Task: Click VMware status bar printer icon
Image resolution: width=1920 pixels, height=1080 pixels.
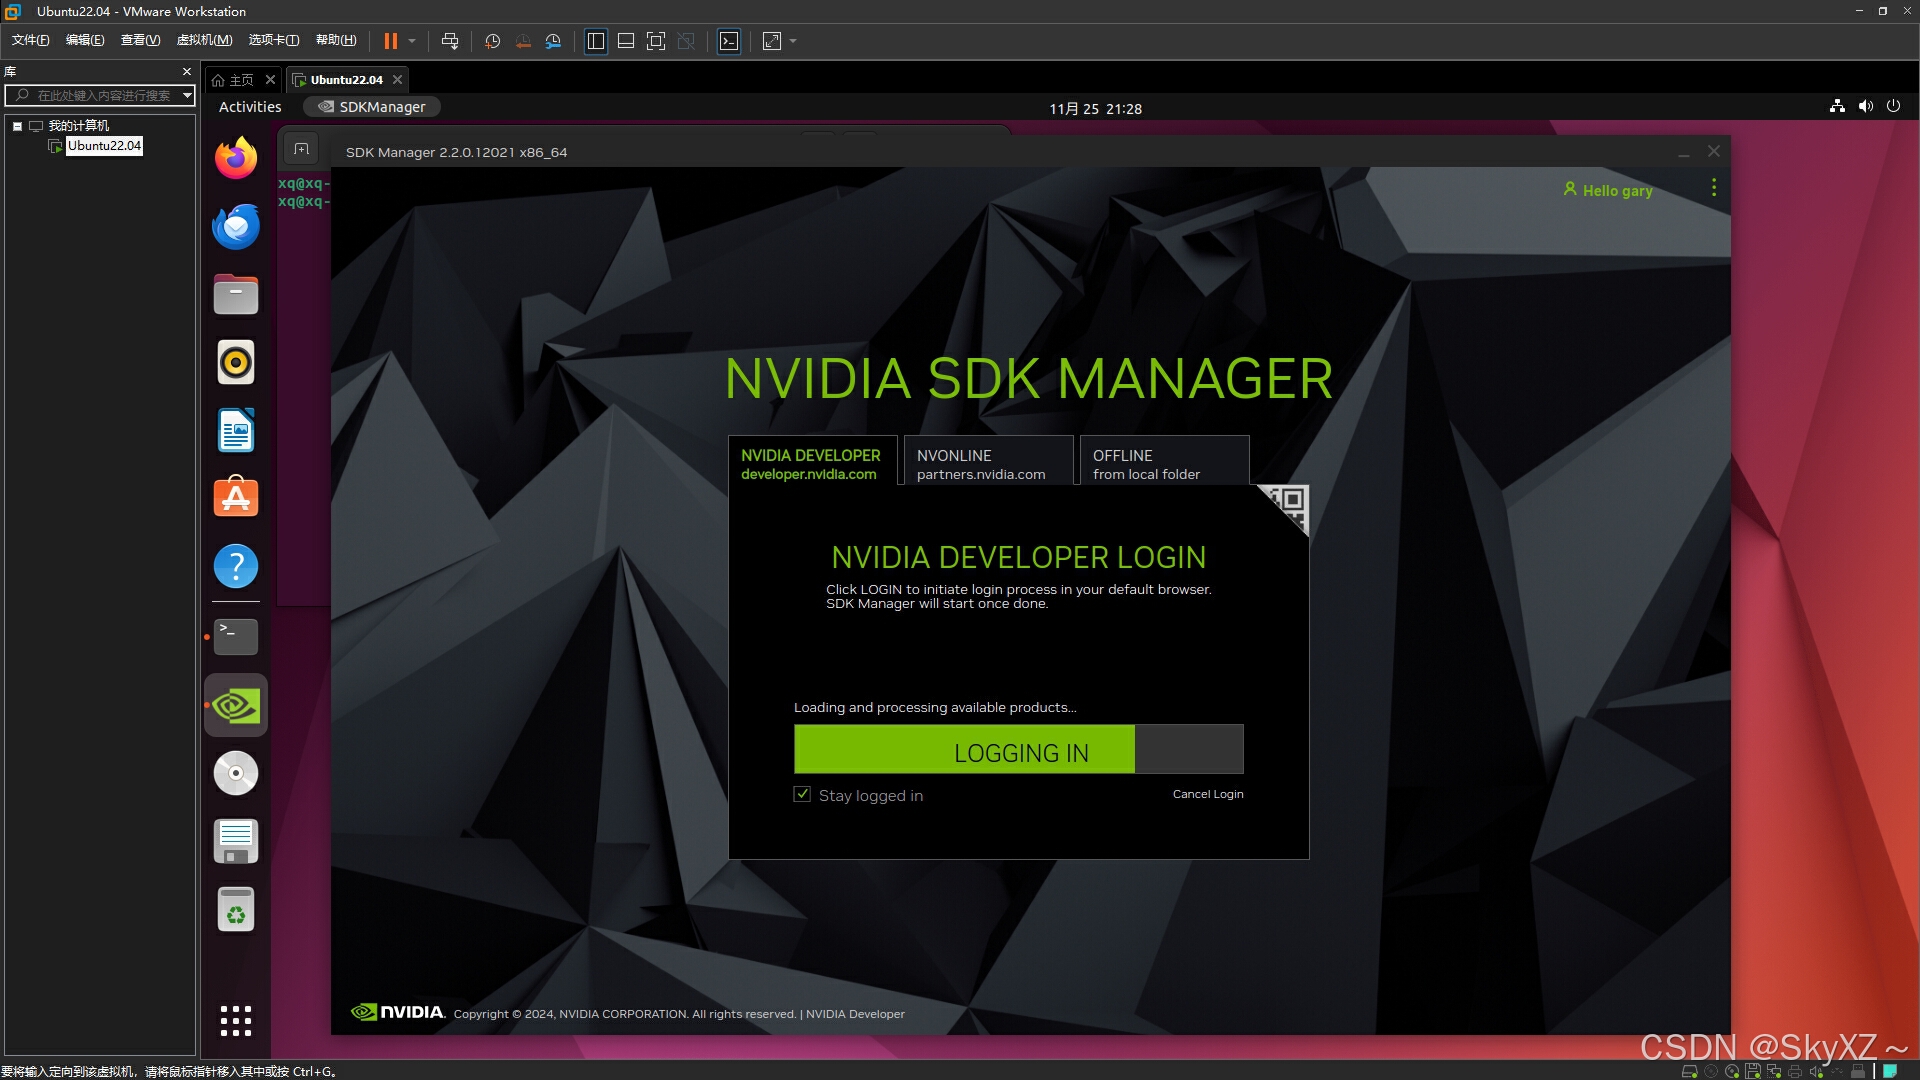Action: [x=1795, y=1071]
